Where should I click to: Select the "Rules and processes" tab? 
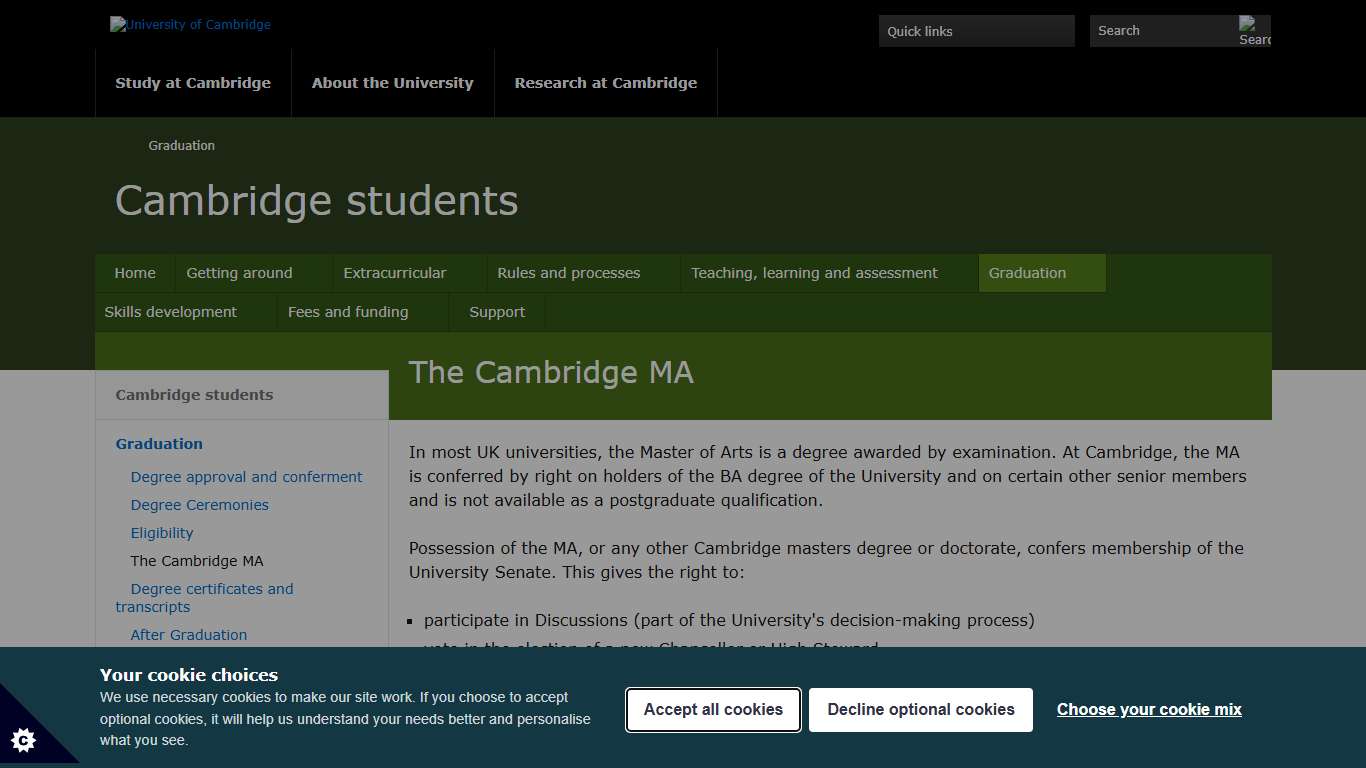tap(568, 272)
